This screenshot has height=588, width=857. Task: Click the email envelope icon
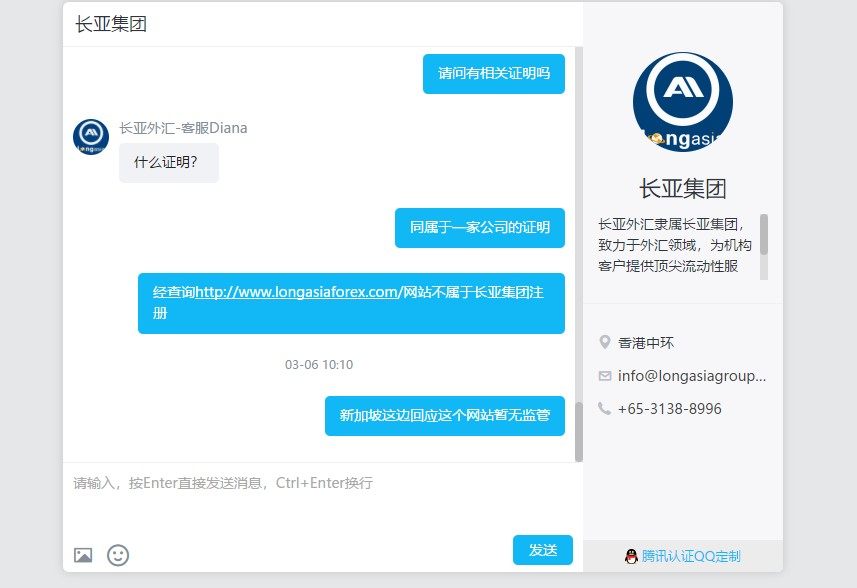point(604,376)
